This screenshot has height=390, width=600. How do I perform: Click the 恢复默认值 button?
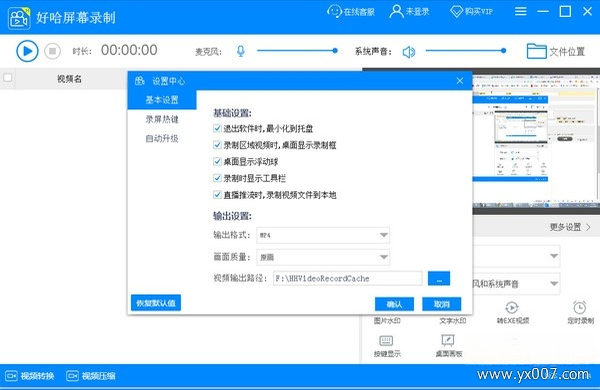coord(156,303)
